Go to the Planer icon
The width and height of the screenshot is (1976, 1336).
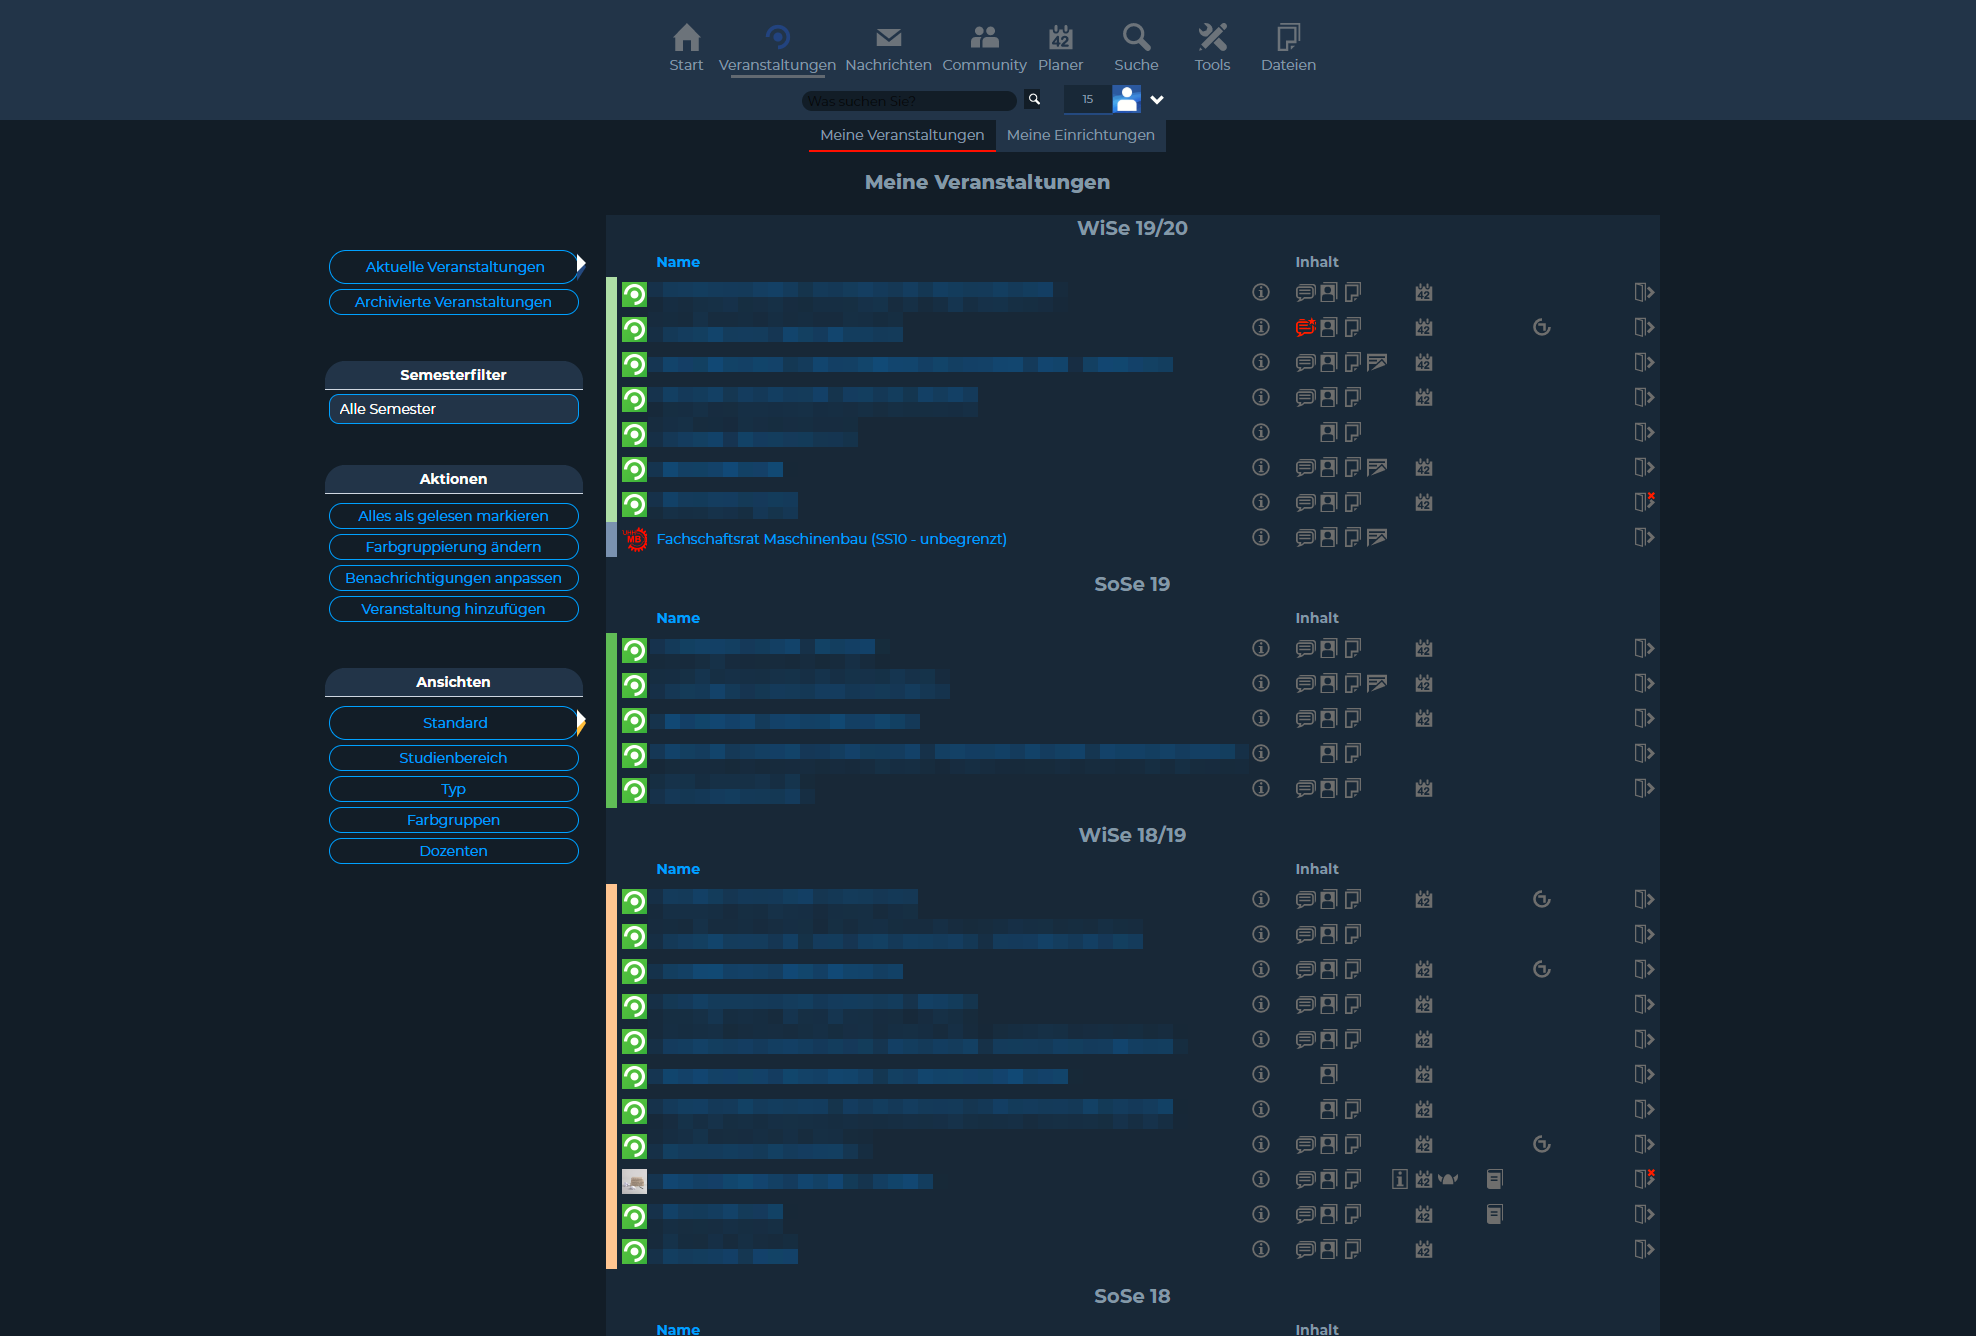tap(1060, 38)
